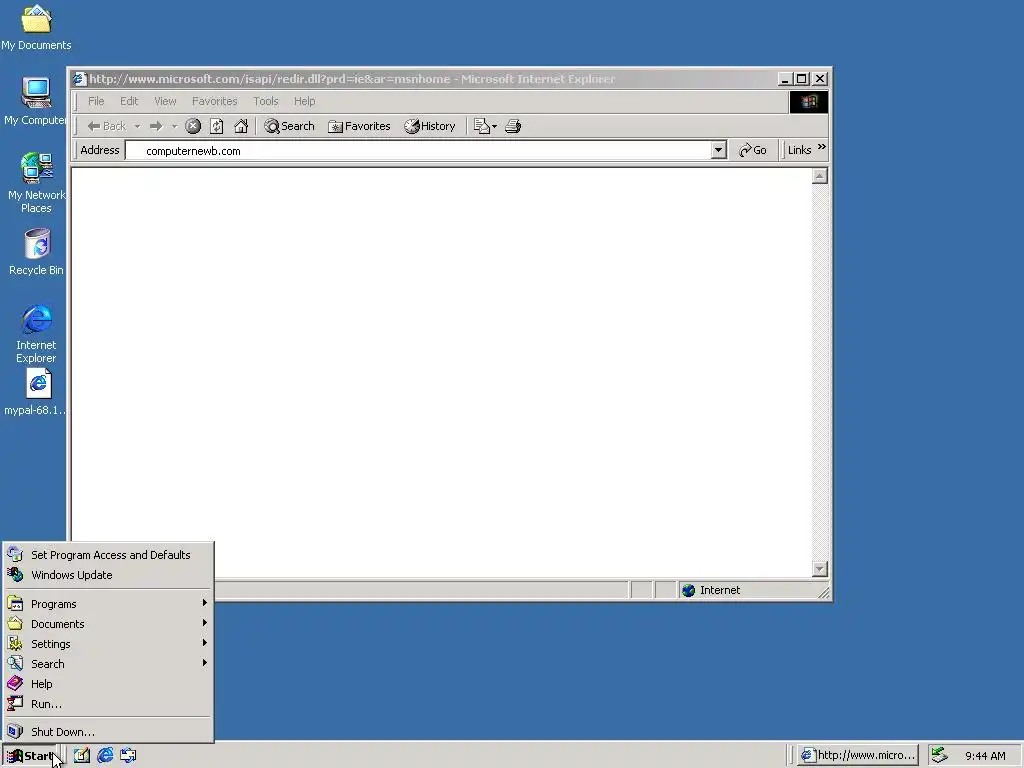This screenshot has height=768, width=1024.
Task: Click the Mail toolbar icon
Action: (485, 126)
